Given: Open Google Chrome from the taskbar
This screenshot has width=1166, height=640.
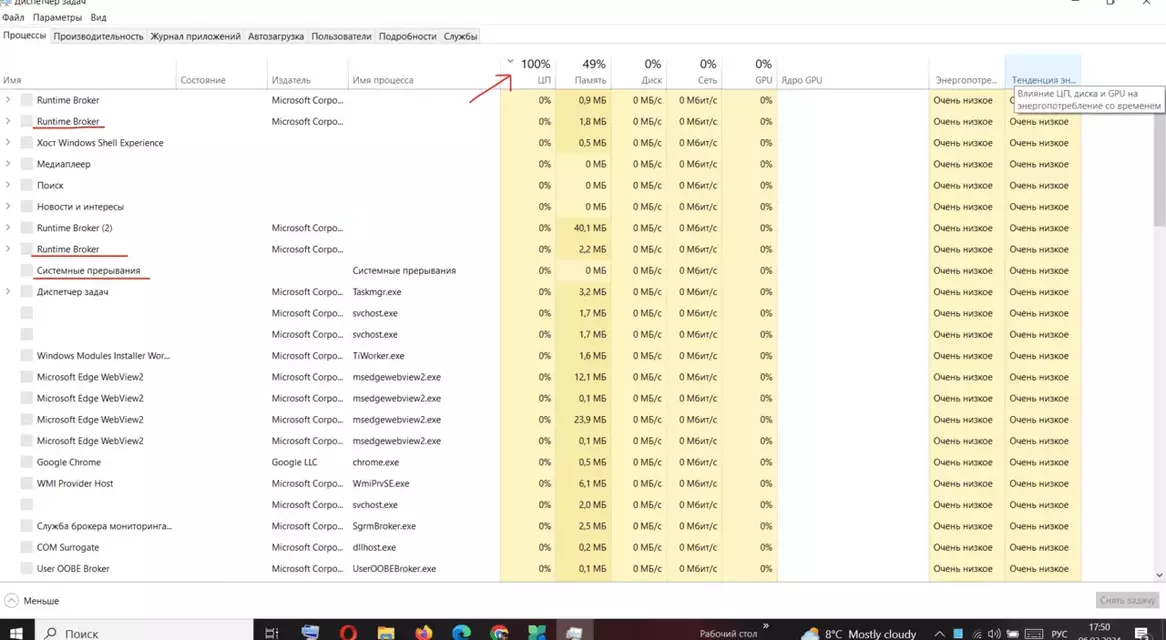Looking at the screenshot, I should click(x=500, y=633).
